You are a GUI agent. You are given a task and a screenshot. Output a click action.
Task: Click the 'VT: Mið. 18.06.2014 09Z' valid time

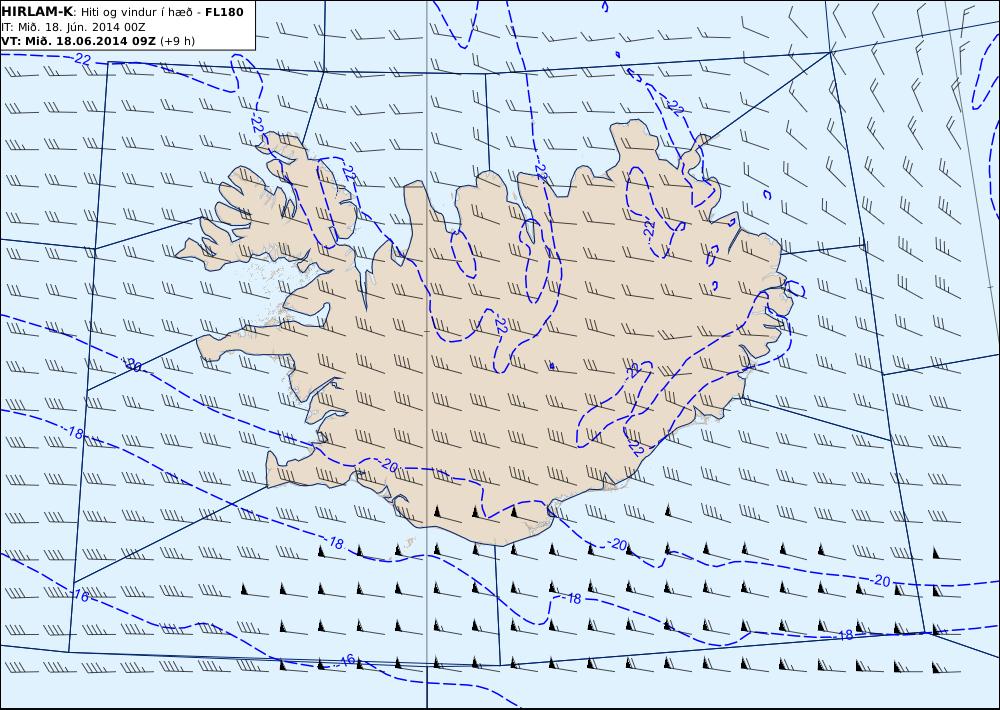click(78, 41)
